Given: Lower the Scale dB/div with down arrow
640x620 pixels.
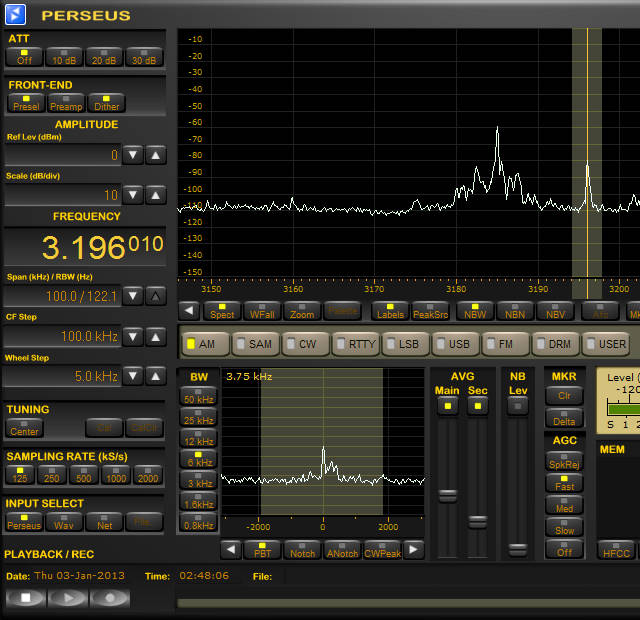Looking at the screenshot, I should pyautogui.click(x=133, y=195).
